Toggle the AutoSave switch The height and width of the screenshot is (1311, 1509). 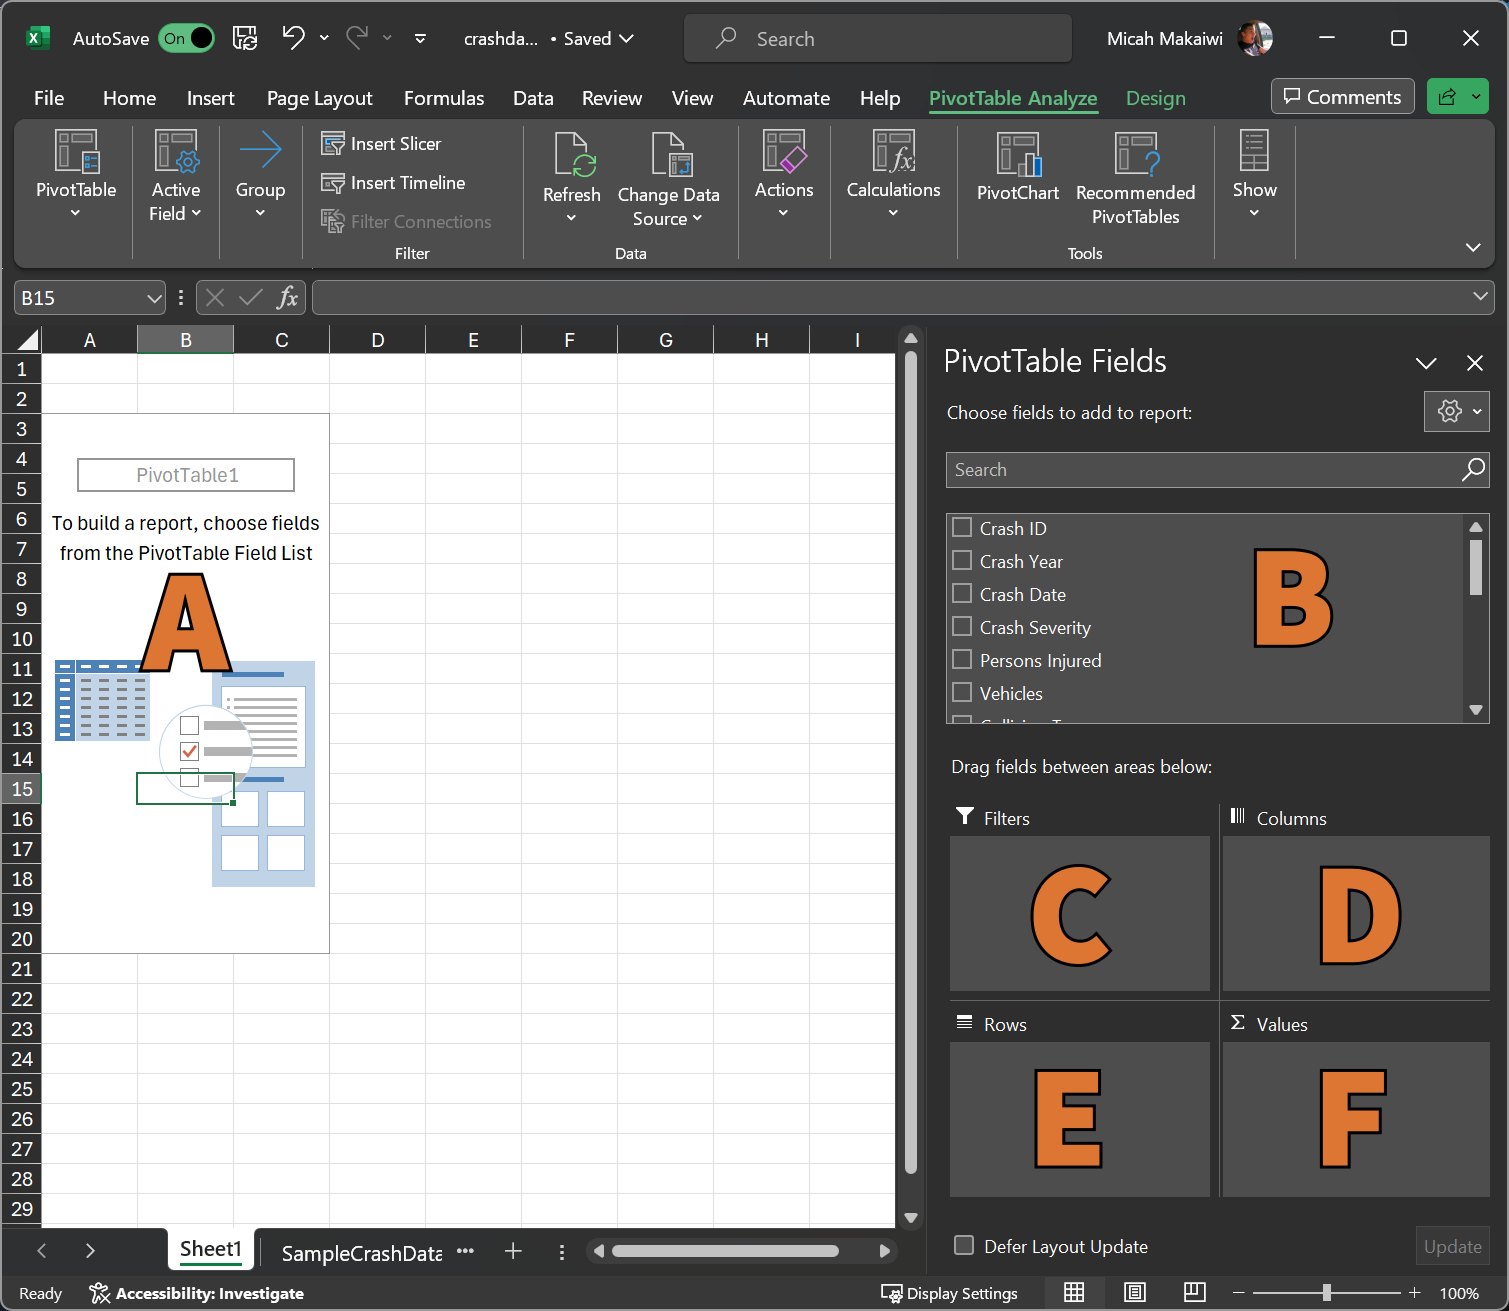click(187, 38)
